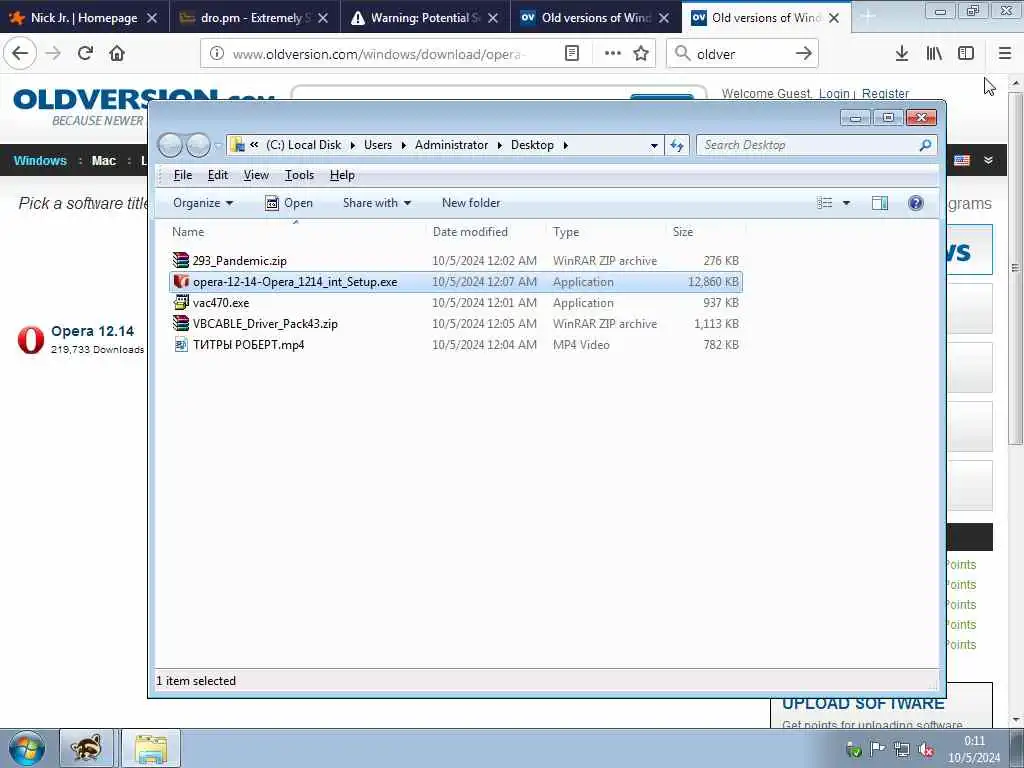
Task: Close the Nick Jr. Homepage tab
Action: [x=152, y=18]
